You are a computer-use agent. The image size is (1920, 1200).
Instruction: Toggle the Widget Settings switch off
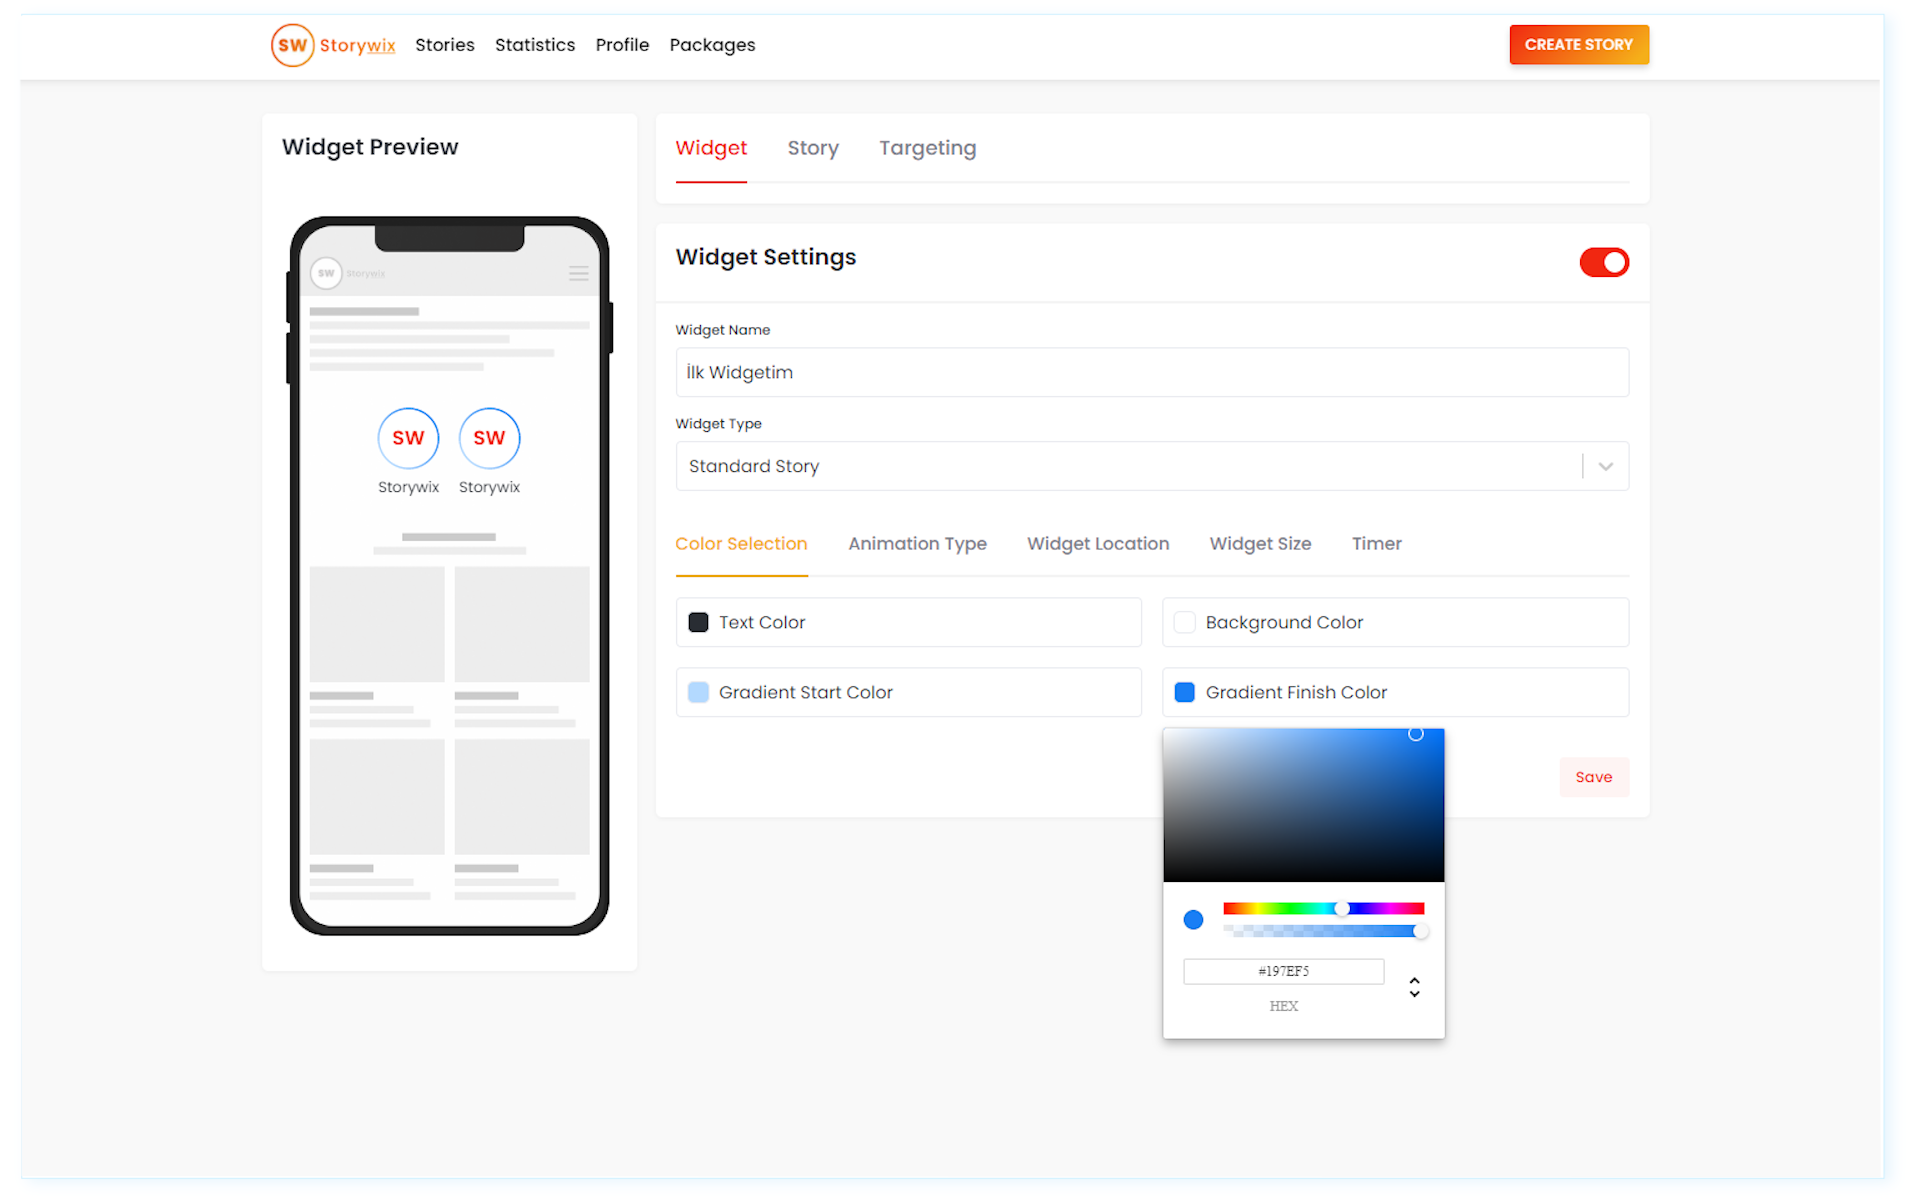coord(1603,262)
